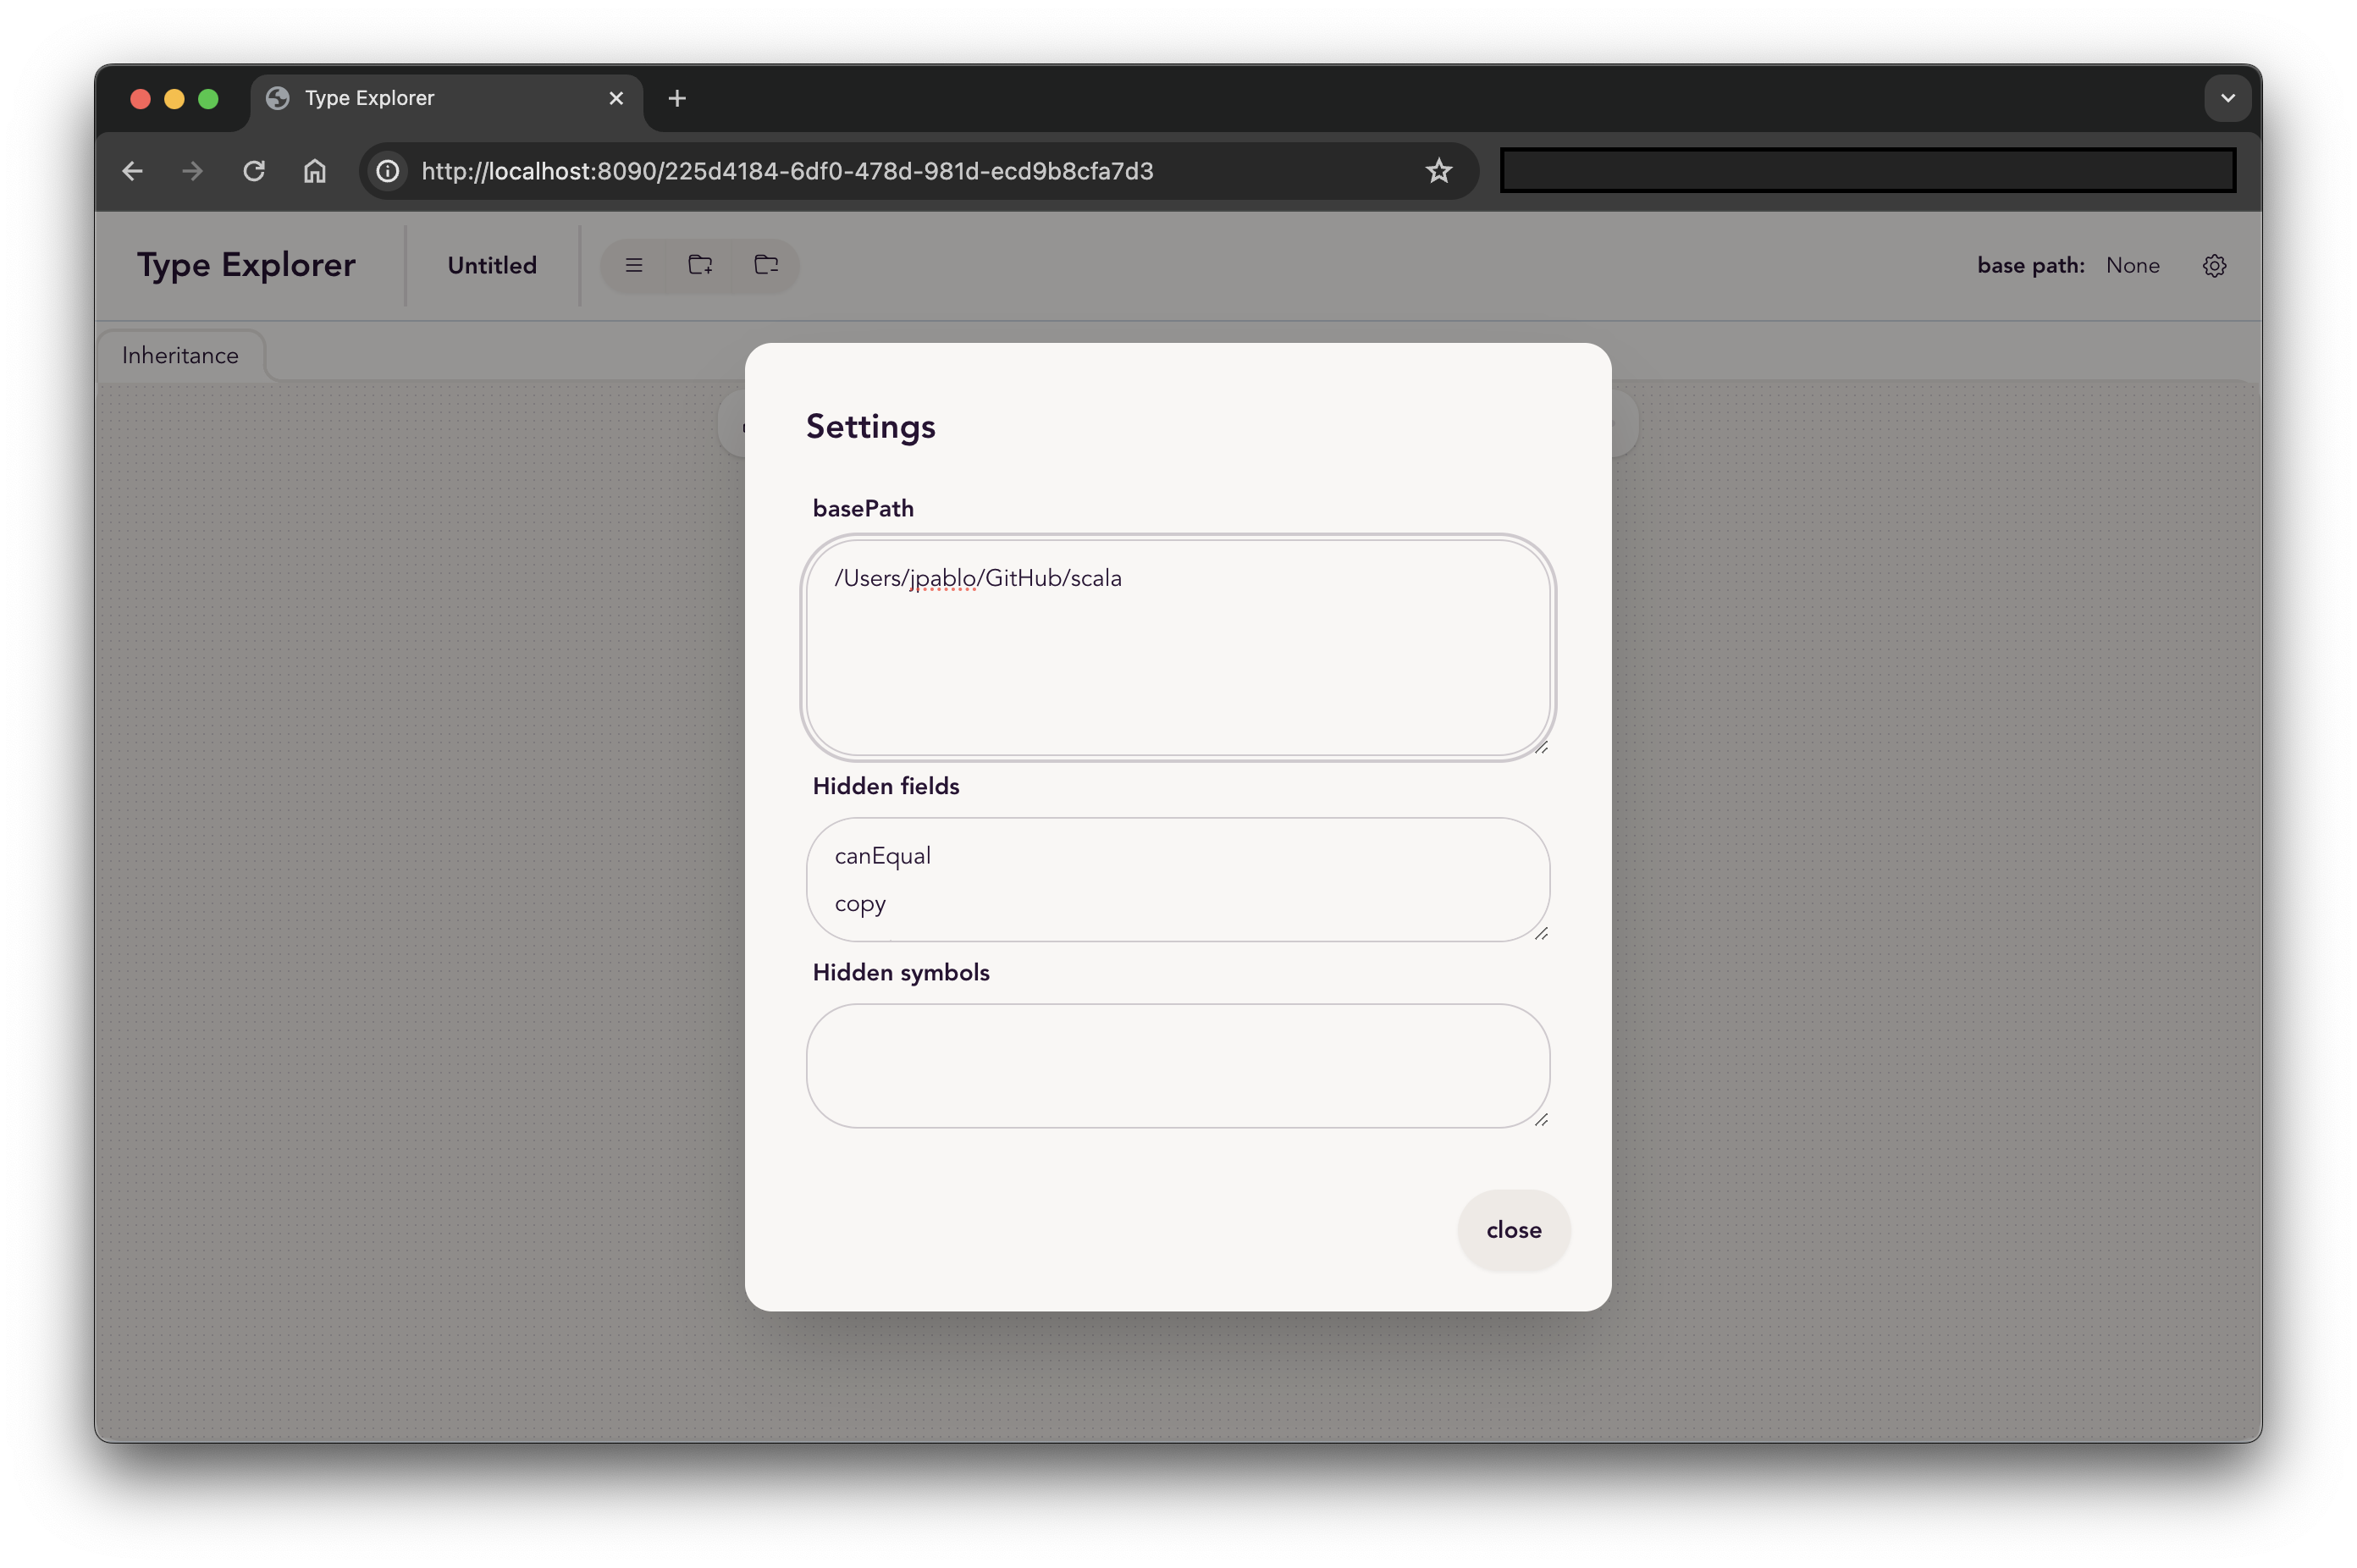This screenshot has width=2357, height=1568.
Task: Bookmark the page with the star icon
Action: click(x=1438, y=171)
